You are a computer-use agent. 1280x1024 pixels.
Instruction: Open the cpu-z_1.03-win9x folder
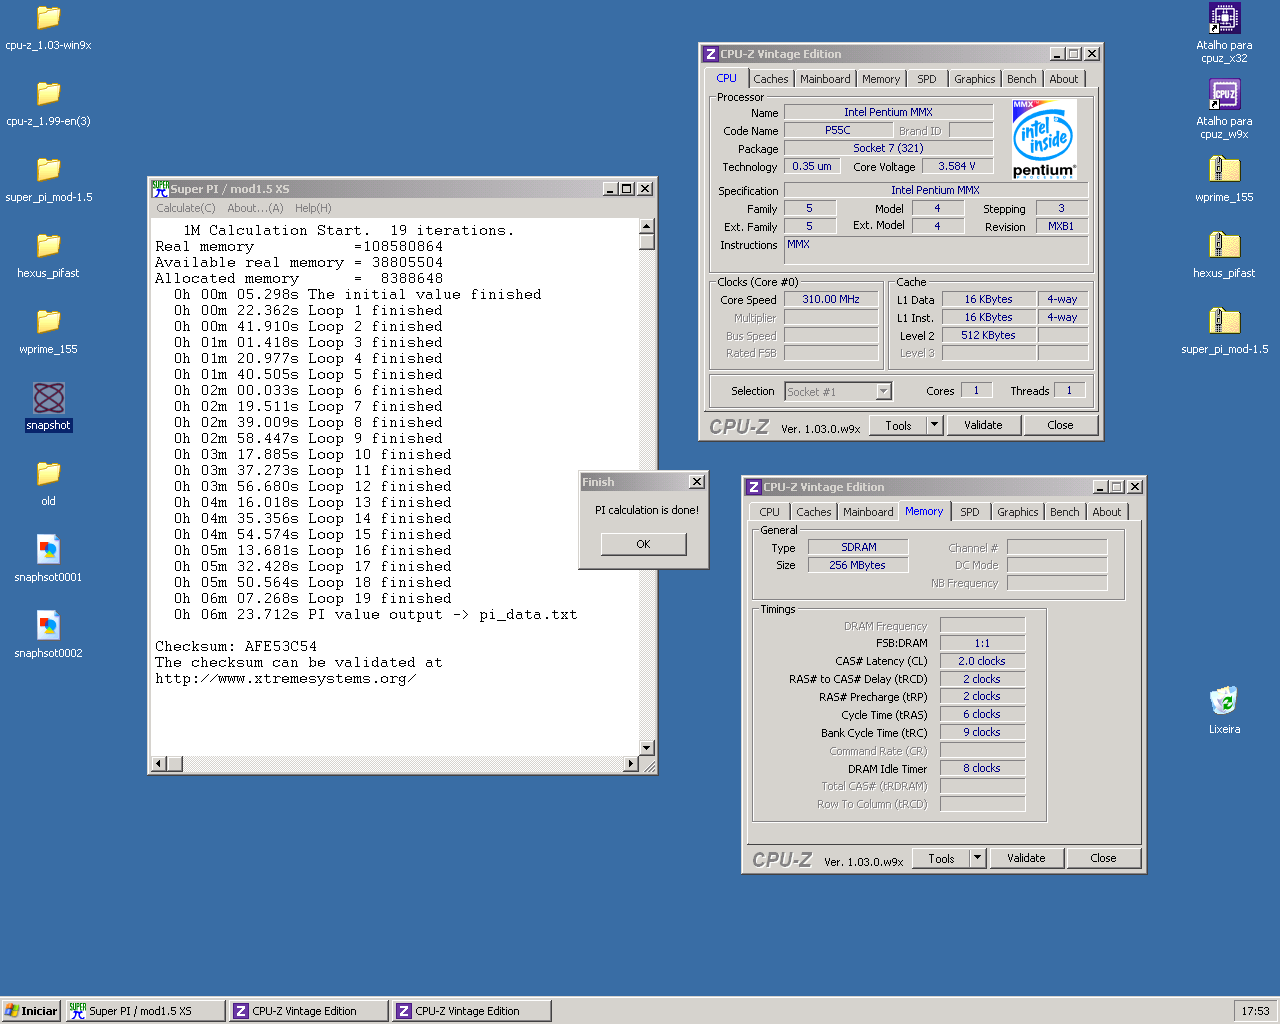(48, 18)
